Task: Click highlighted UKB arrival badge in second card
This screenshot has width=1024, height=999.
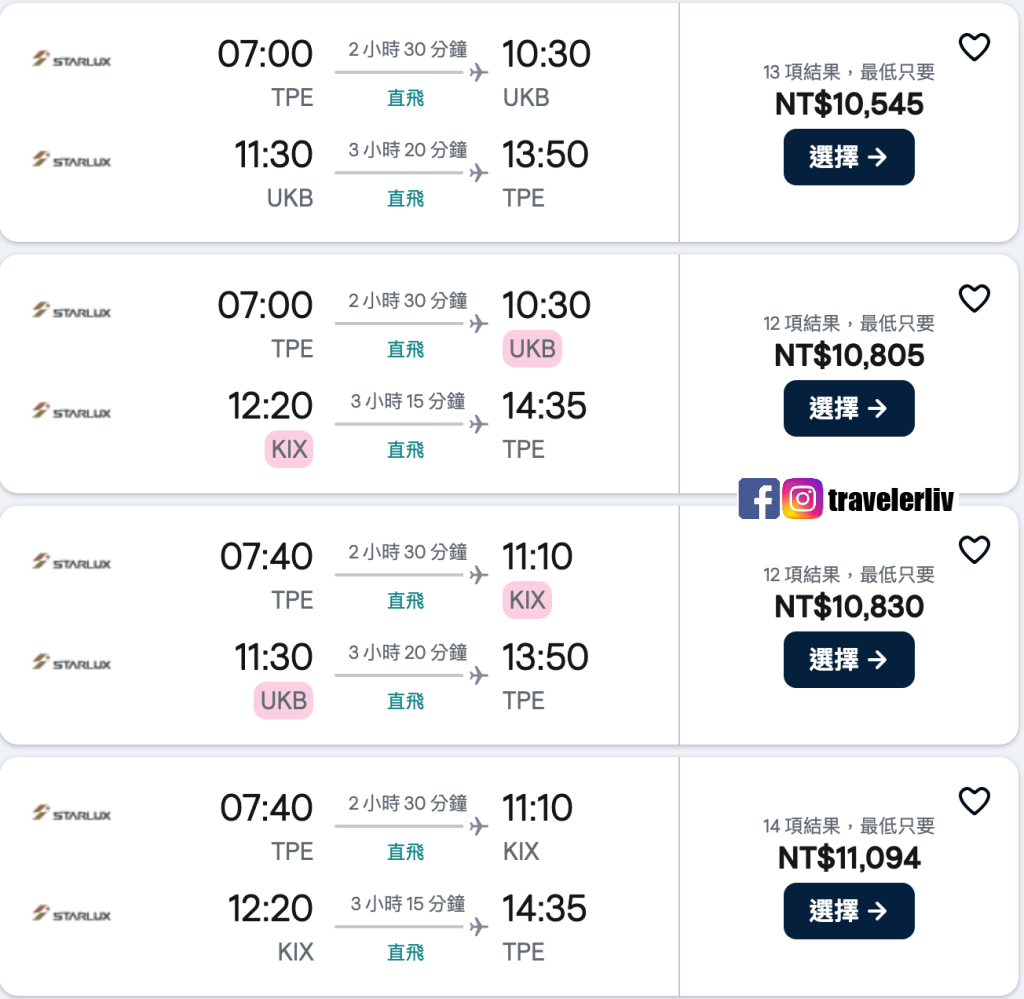Action: (x=532, y=349)
